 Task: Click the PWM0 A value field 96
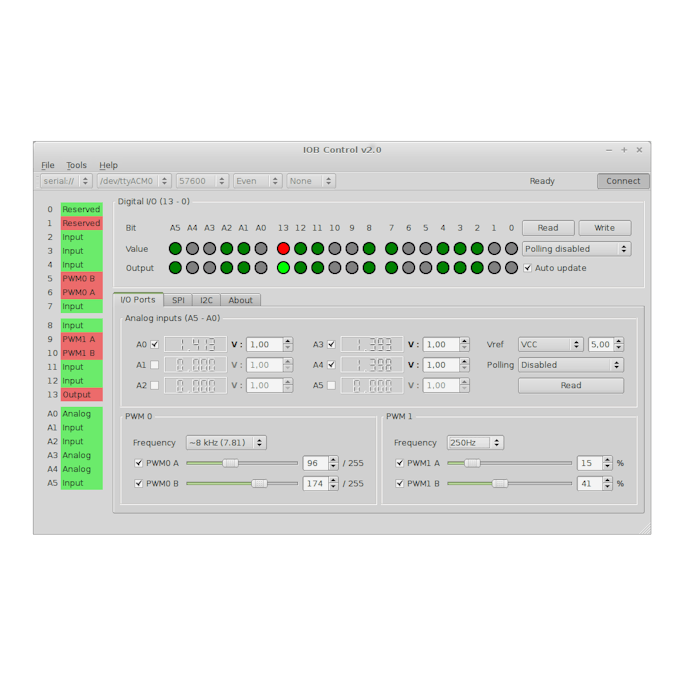pyautogui.click(x=316, y=463)
